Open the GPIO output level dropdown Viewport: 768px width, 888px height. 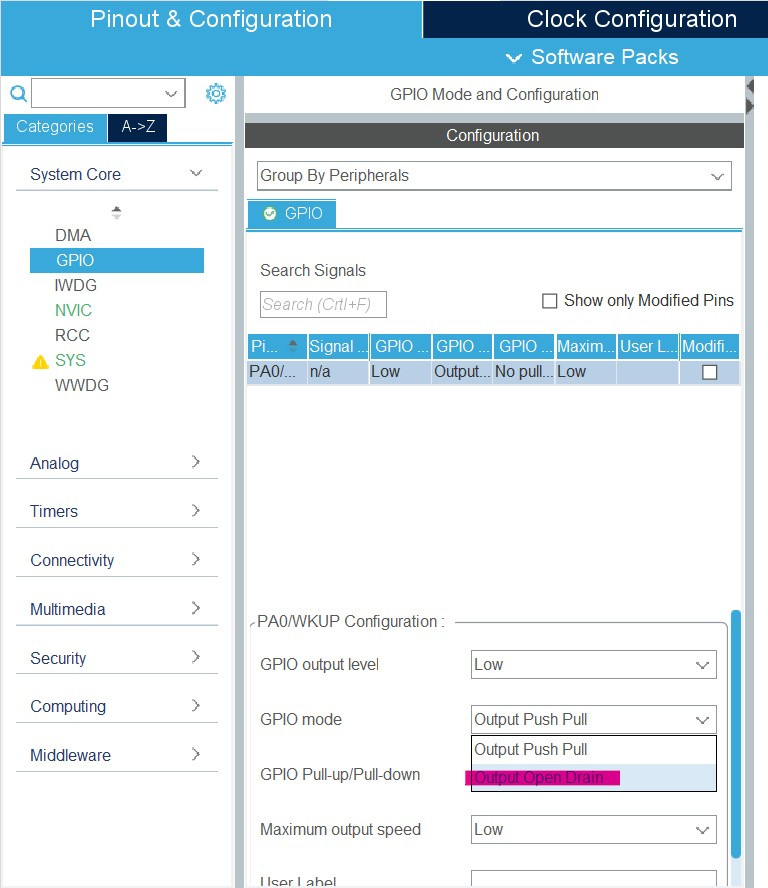tap(594, 664)
